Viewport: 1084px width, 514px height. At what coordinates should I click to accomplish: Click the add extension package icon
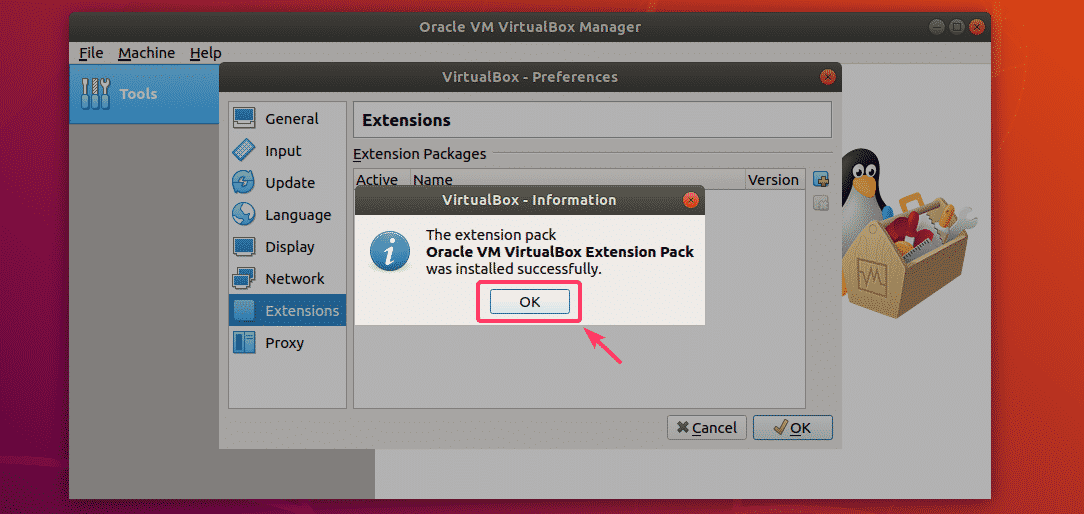click(821, 180)
